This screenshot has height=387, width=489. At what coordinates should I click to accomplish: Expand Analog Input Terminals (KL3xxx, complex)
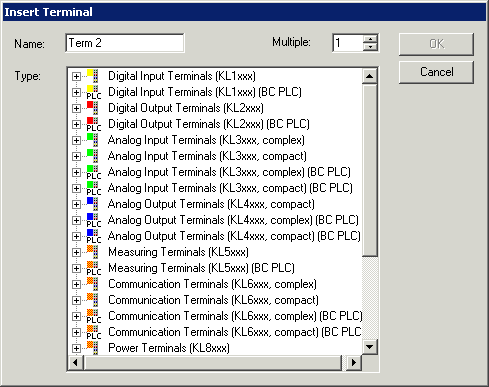[x=76, y=140]
